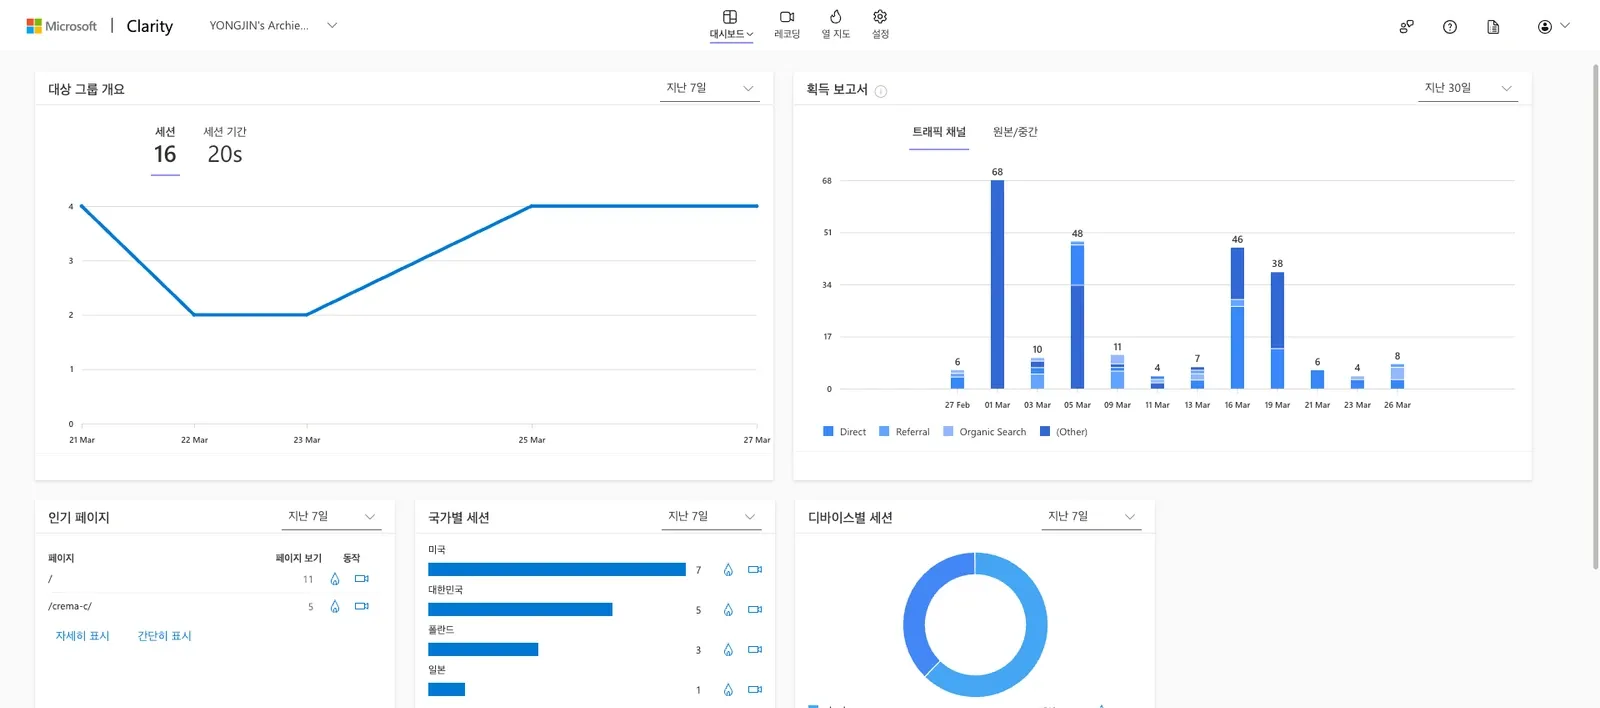Toggle Organic Search legend series
This screenshot has height=708, width=1600.
pos(984,432)
